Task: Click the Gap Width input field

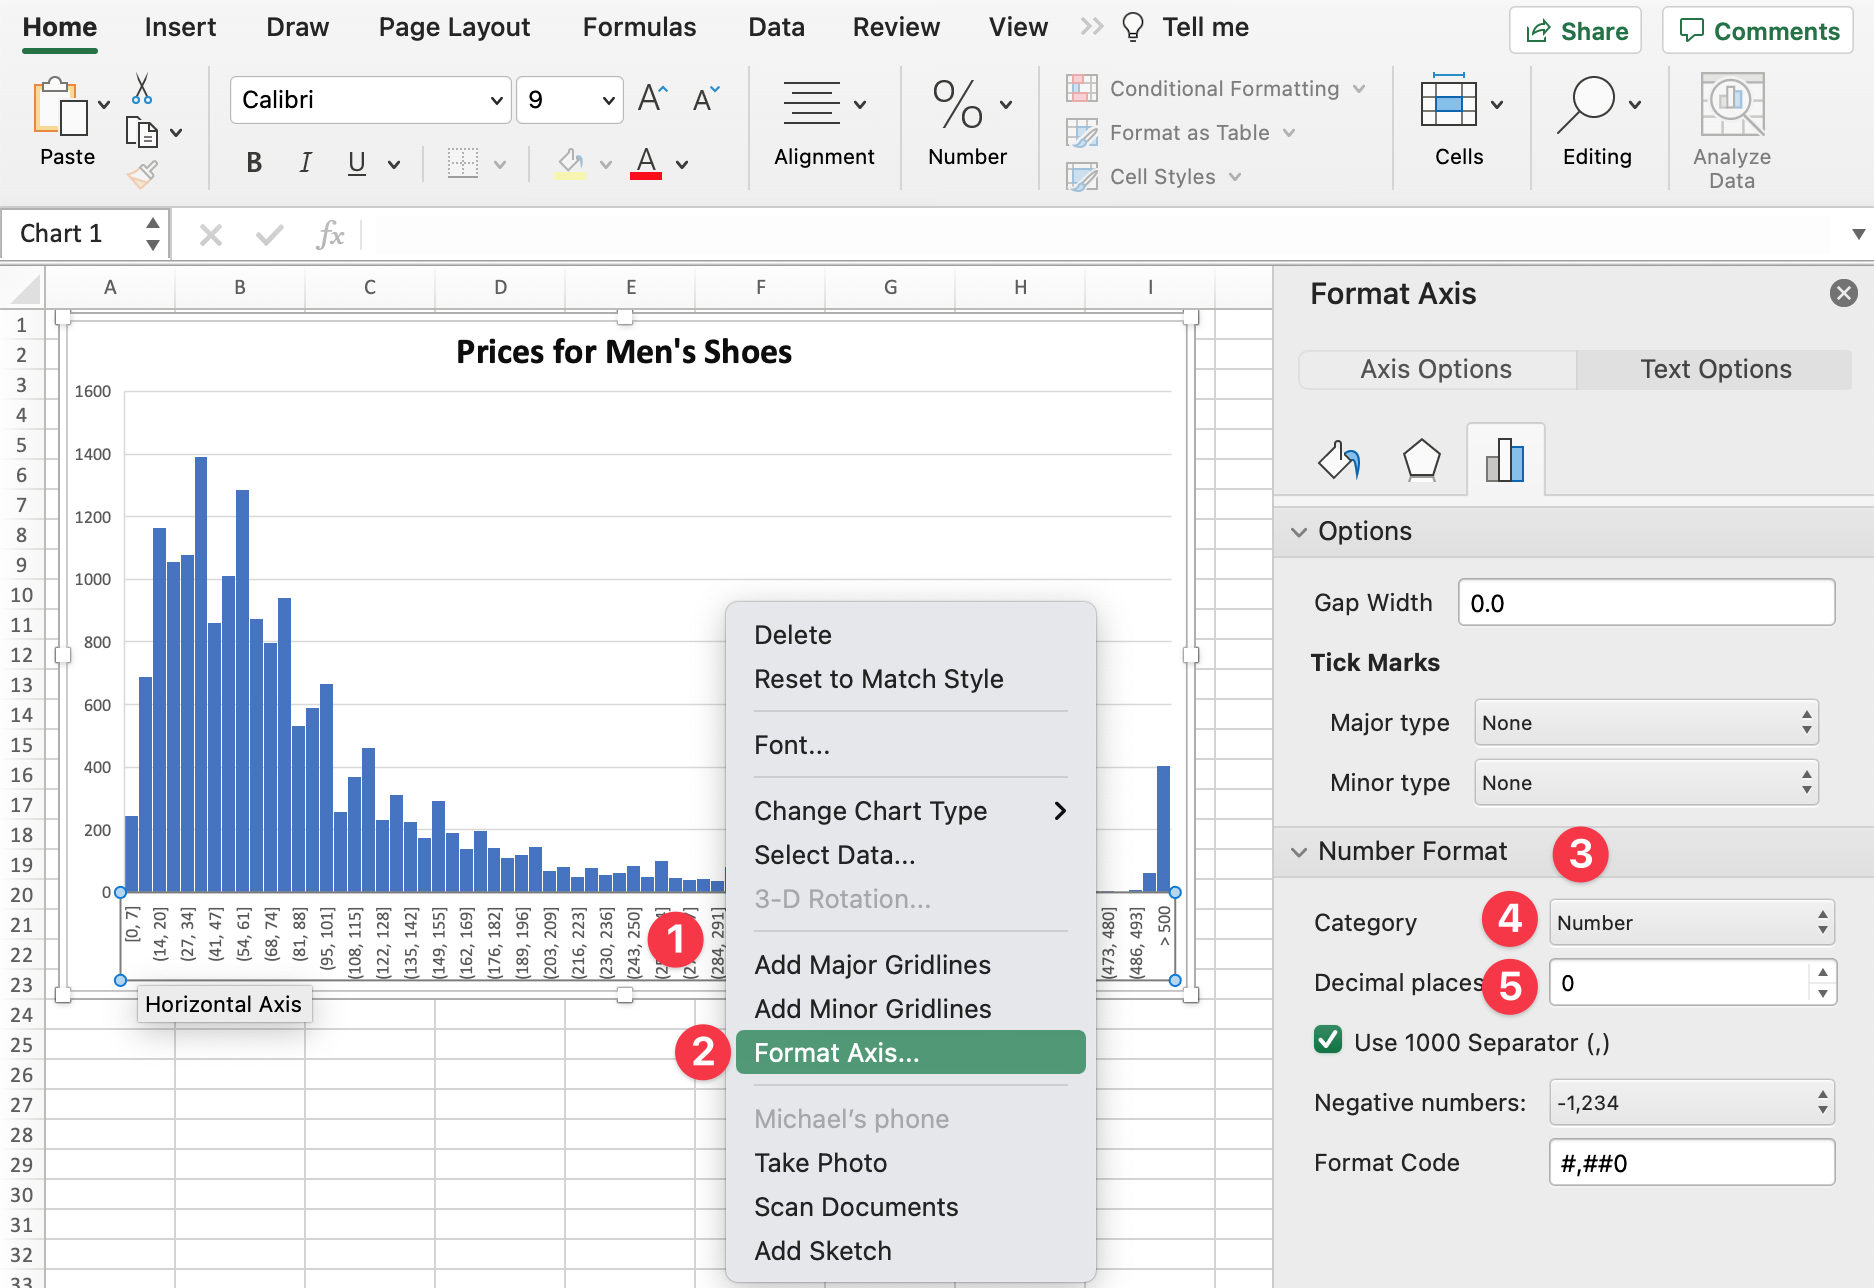Action: pyautogui.click(x=1645, y=603)
